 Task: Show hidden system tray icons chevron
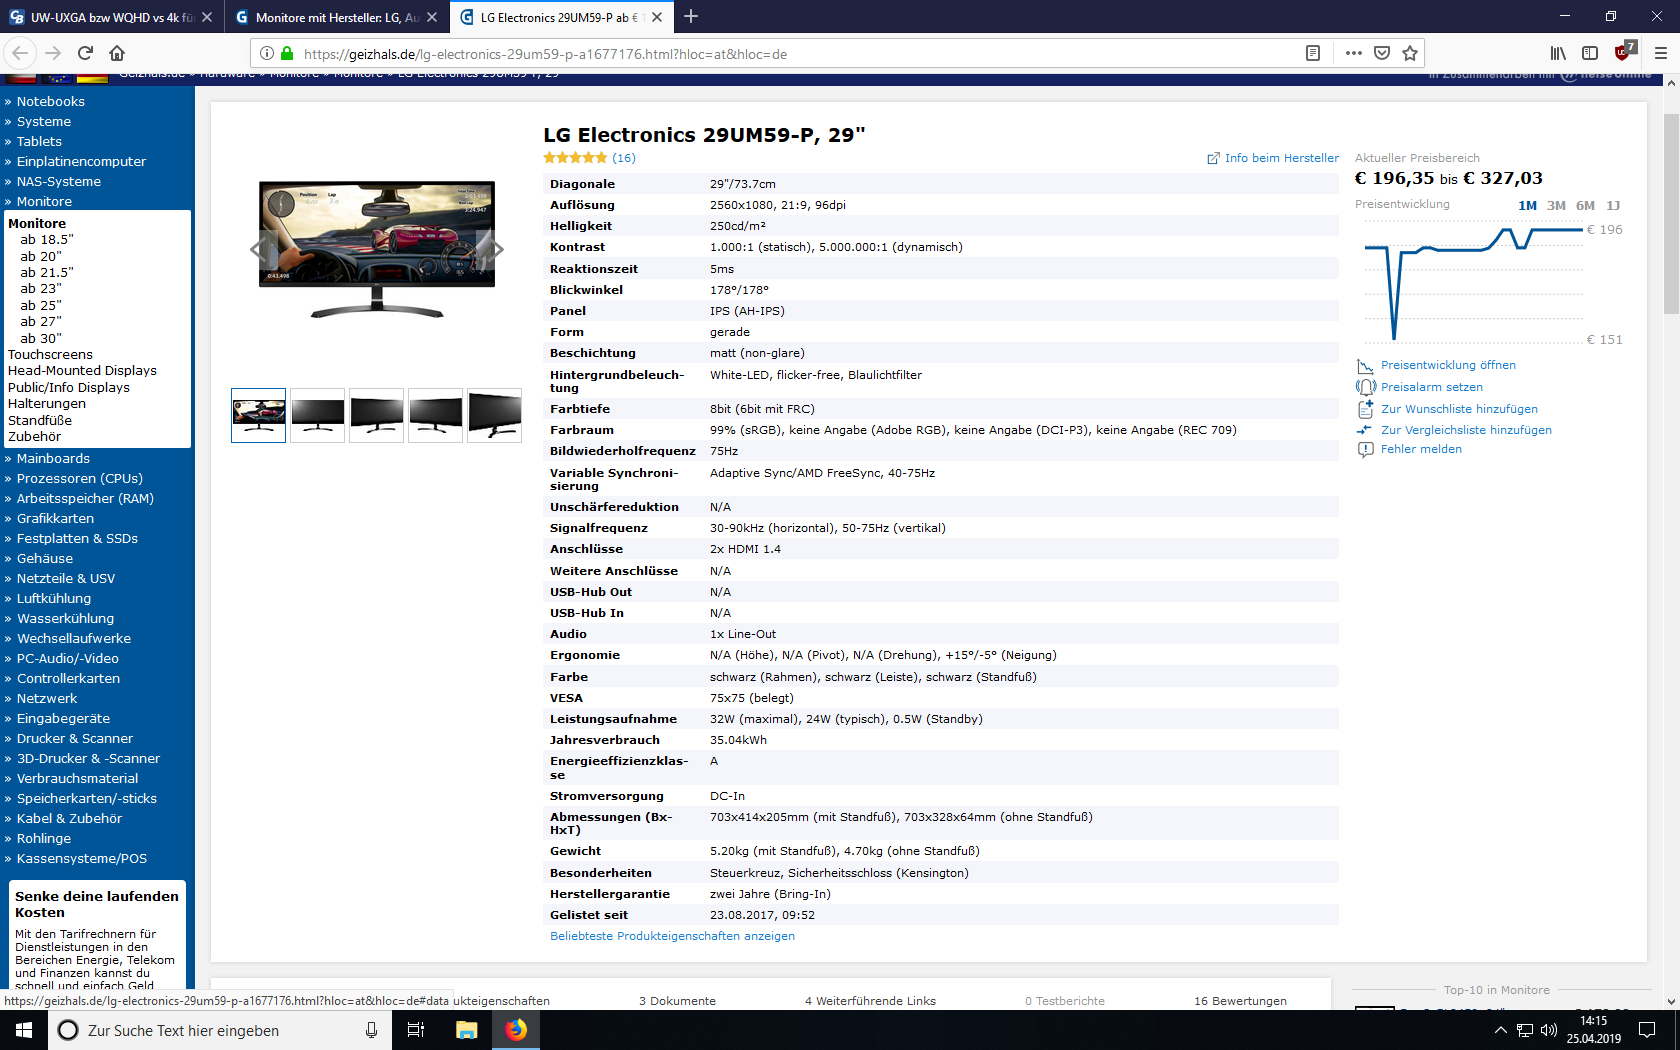click(1500, 1030)
